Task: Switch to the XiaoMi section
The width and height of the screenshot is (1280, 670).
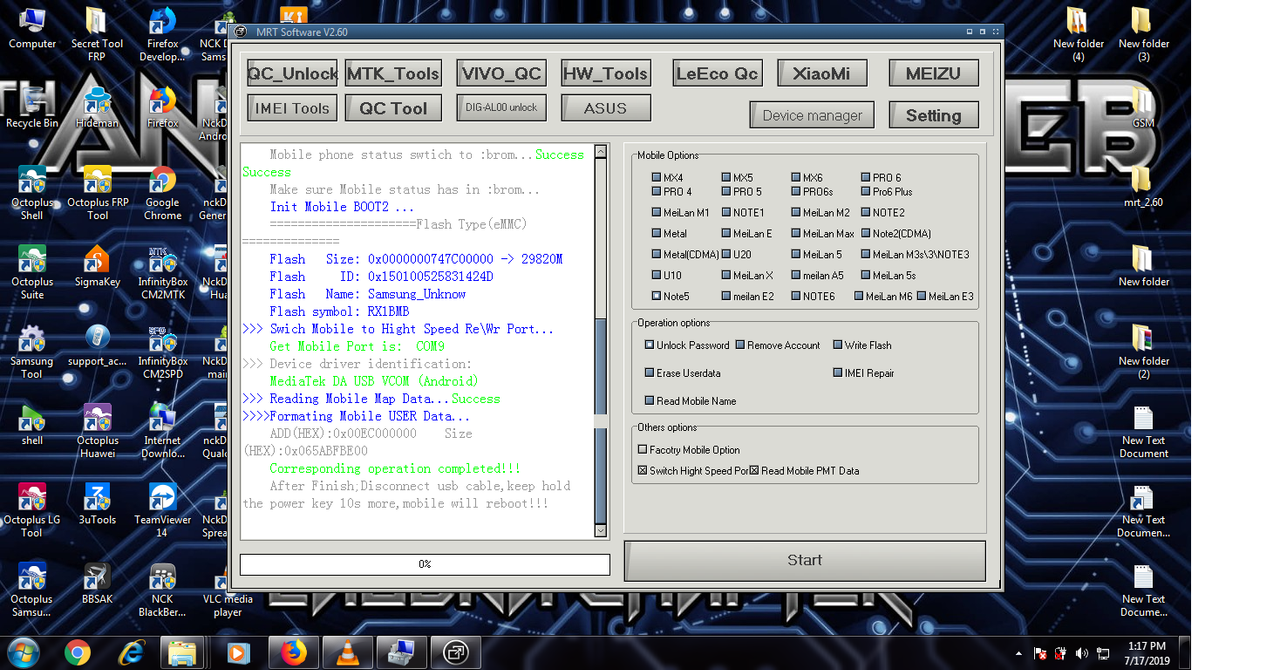Action: pyautogui.click(x=821, y=73)
